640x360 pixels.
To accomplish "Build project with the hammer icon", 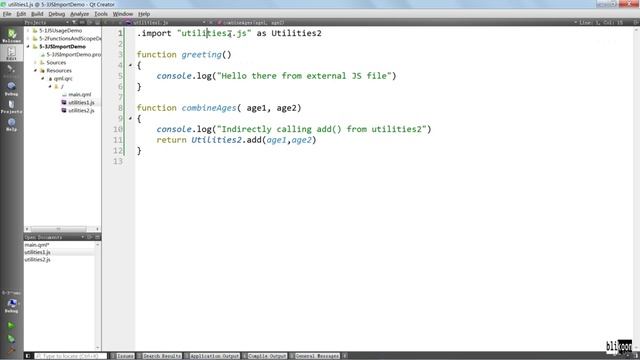I will (x=11, y=349).
